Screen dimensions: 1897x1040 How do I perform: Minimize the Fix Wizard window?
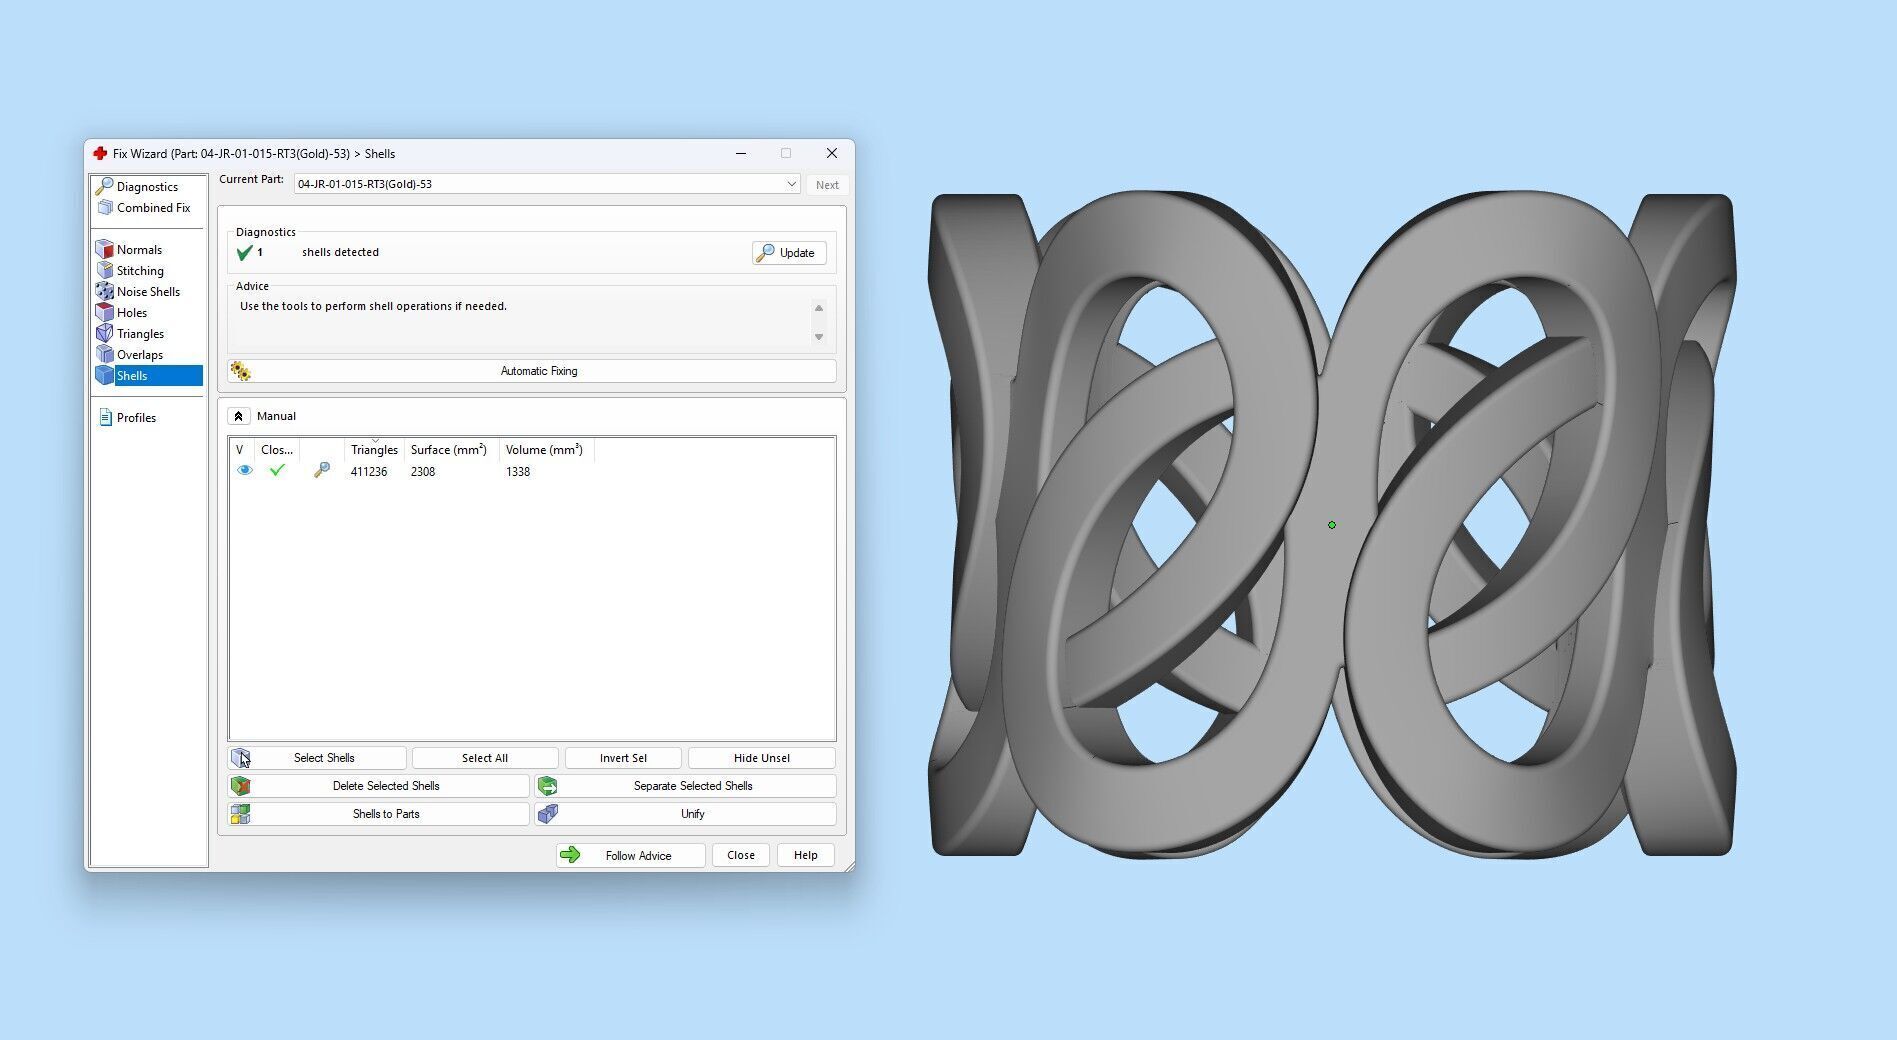(741, 154)
